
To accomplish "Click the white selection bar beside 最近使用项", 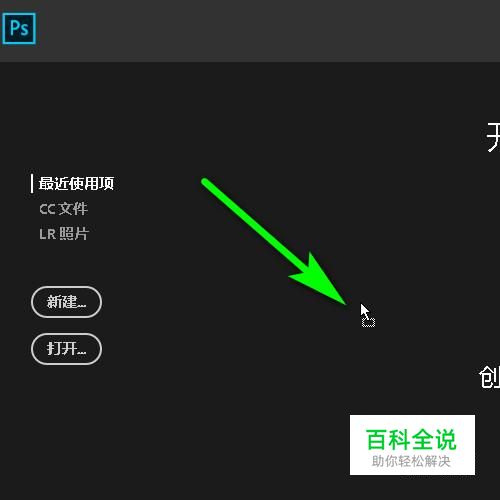I will (32, 183).
